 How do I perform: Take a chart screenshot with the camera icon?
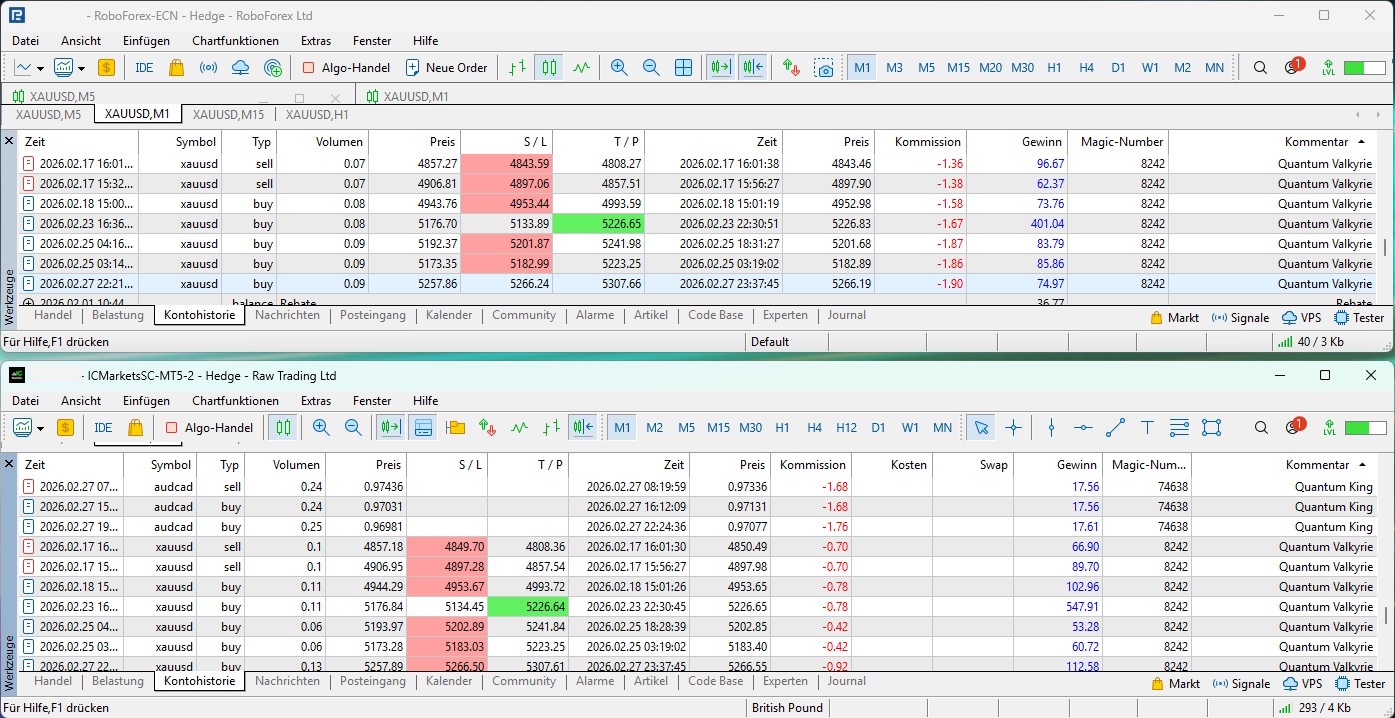pos(824,68)
